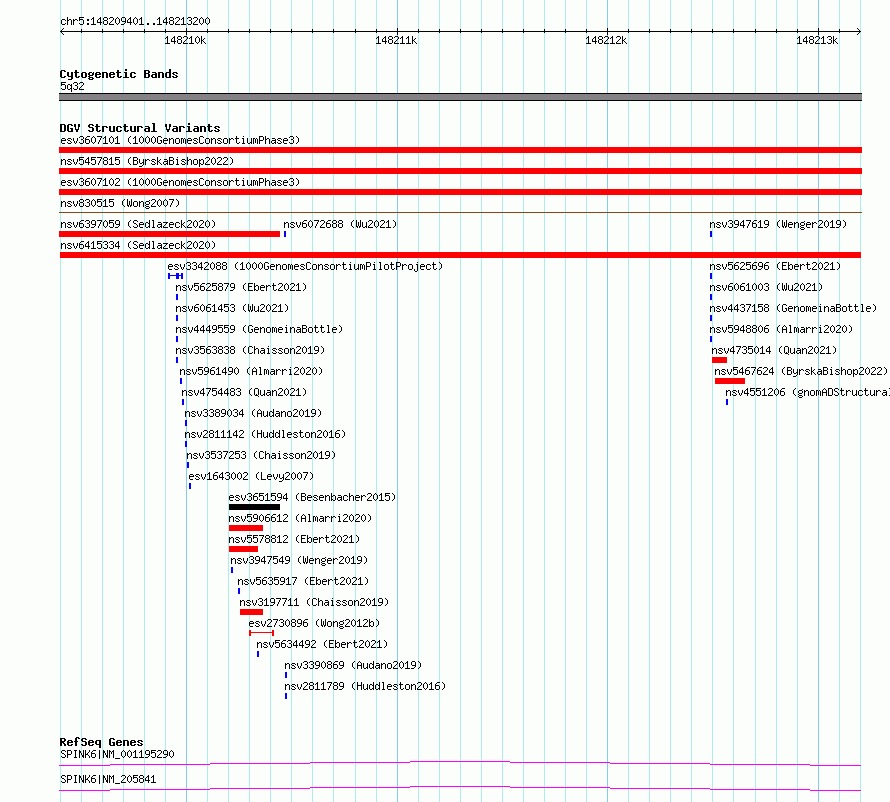Image resolution: width=890 pixels, height=802 pixels.
Task: Click esv3342088 1000GenomesConsortiumPilotProject label
Action: tap(305, 266)
